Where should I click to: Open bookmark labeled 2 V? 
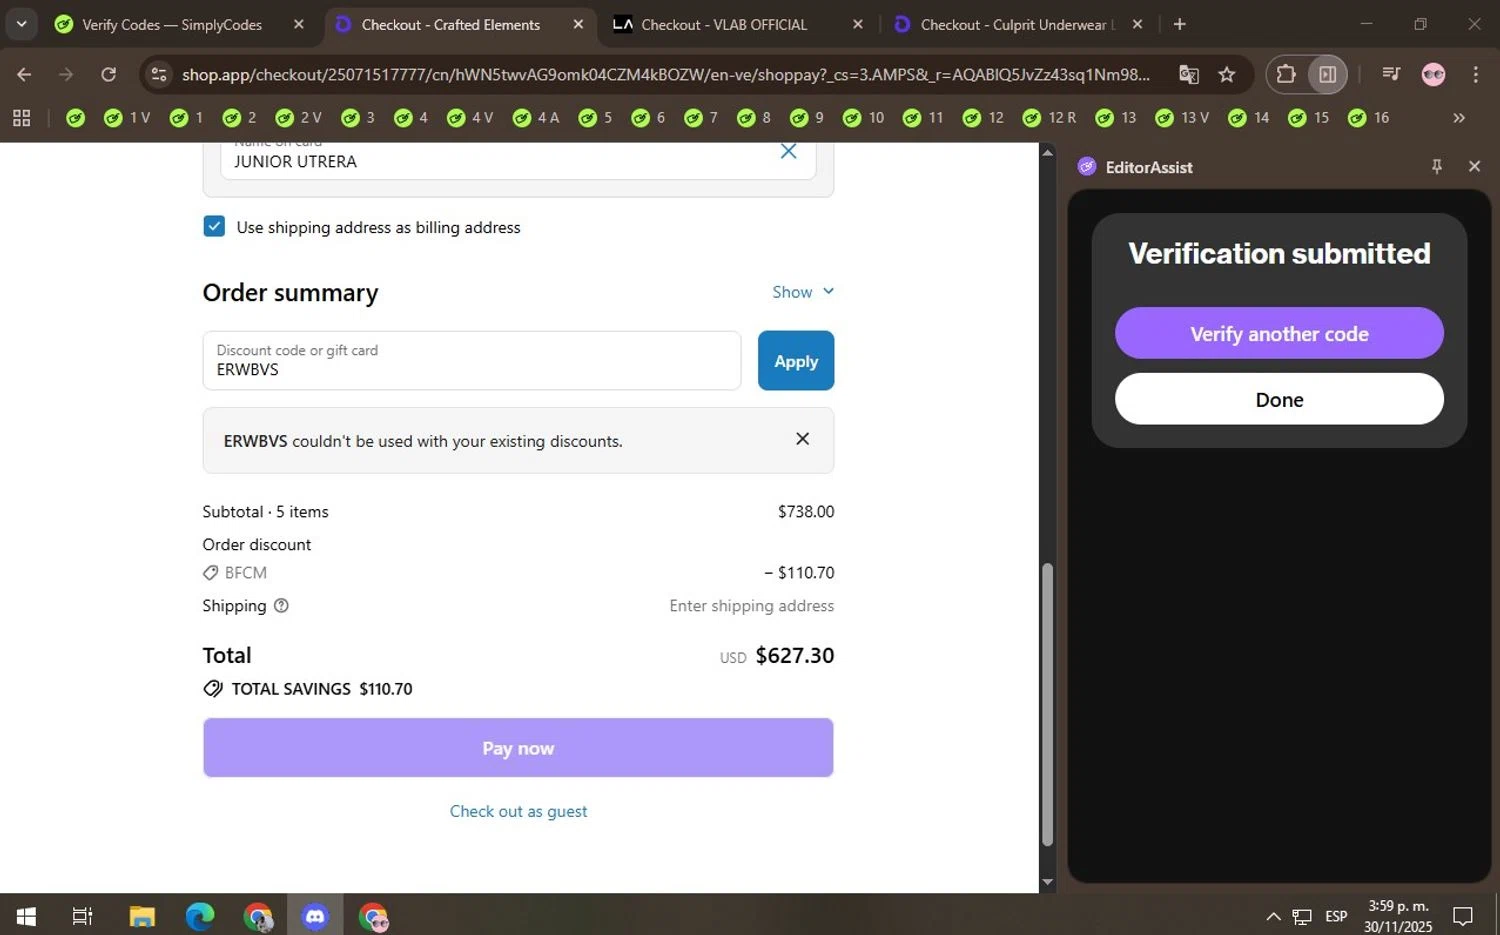point(298,118)
